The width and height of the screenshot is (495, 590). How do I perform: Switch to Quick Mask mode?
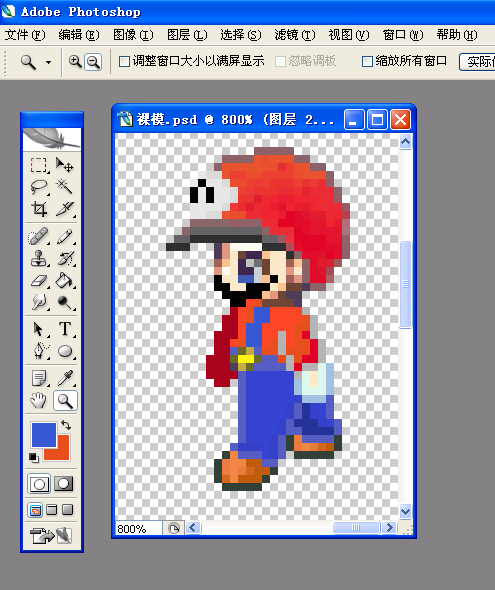tap(64, 484)
